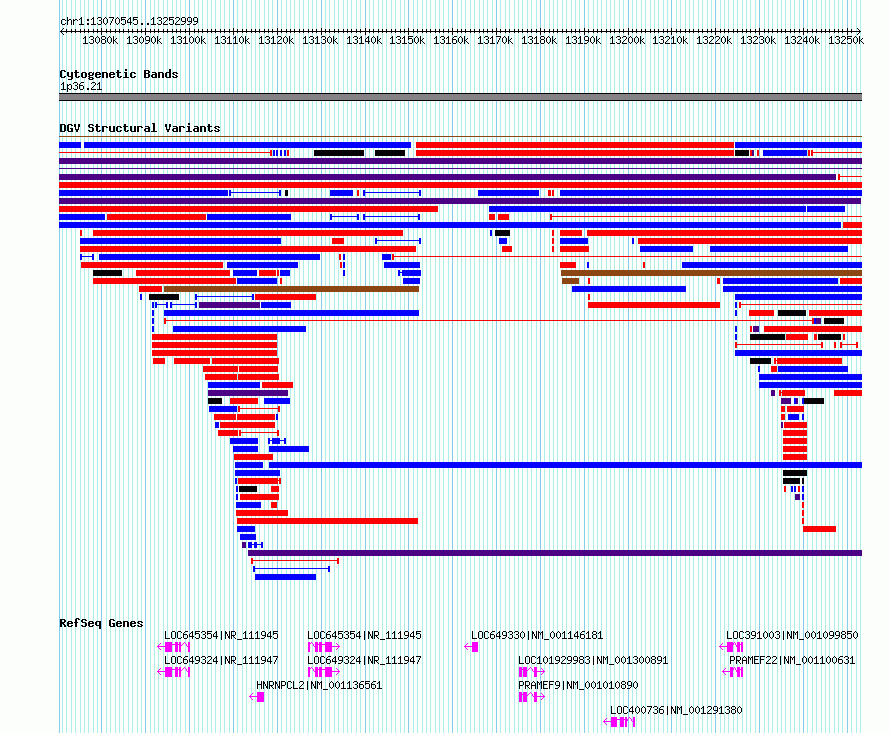Click the 13100k ruler tick label
The image size is (890, 733).
click(x=188, y=40)
